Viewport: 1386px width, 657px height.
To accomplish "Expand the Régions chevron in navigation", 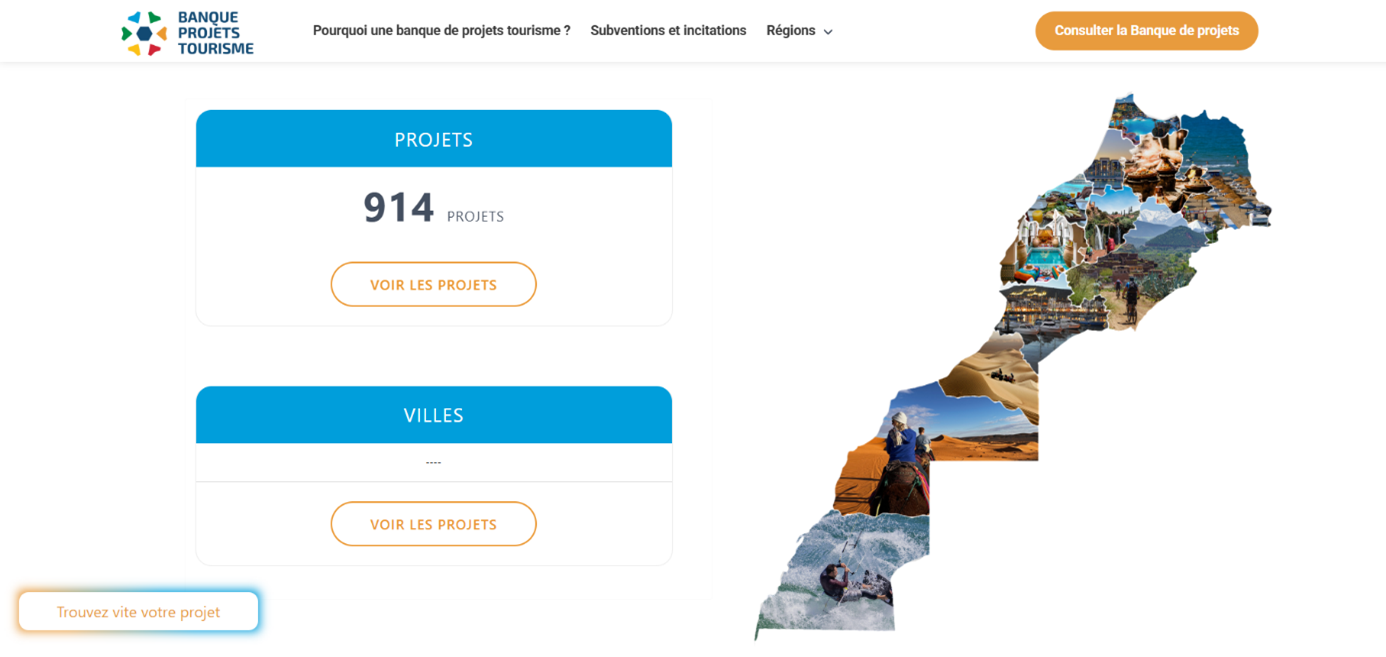I will pyautogui.click(x=828, y=32).
